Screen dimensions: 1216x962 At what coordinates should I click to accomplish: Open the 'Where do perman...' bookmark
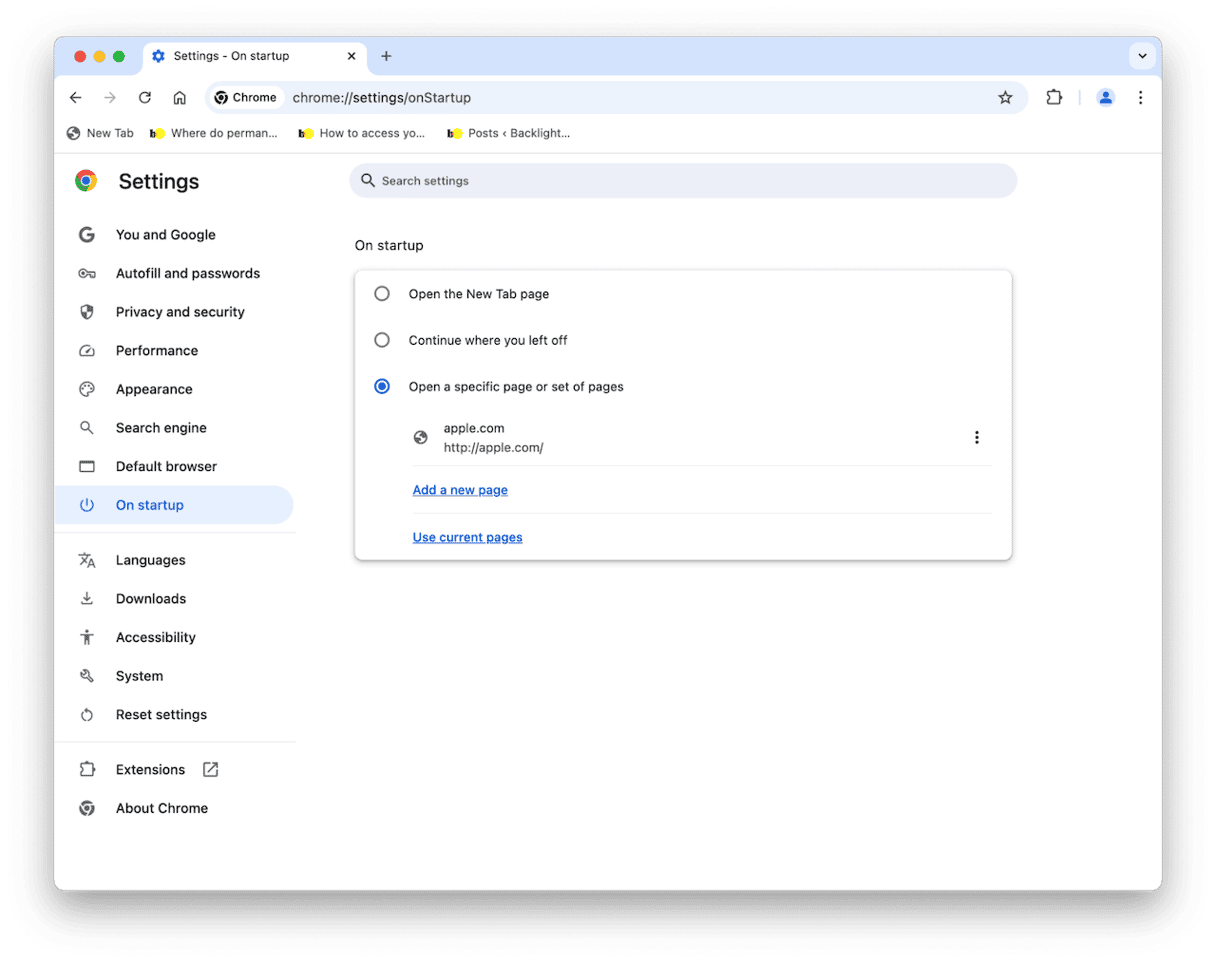[214, 133]
